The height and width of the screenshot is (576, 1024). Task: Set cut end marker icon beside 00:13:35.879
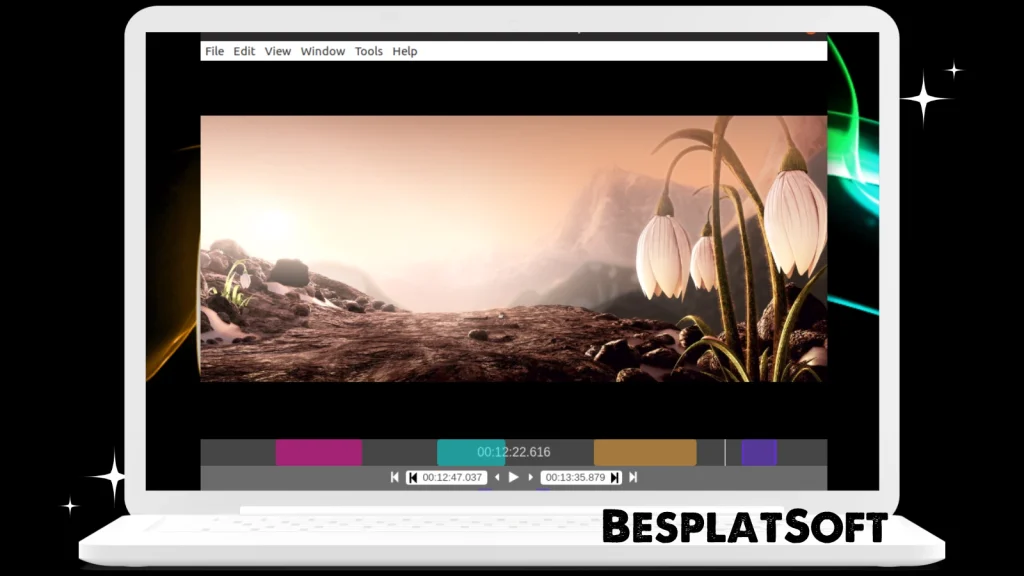(615, 478)
